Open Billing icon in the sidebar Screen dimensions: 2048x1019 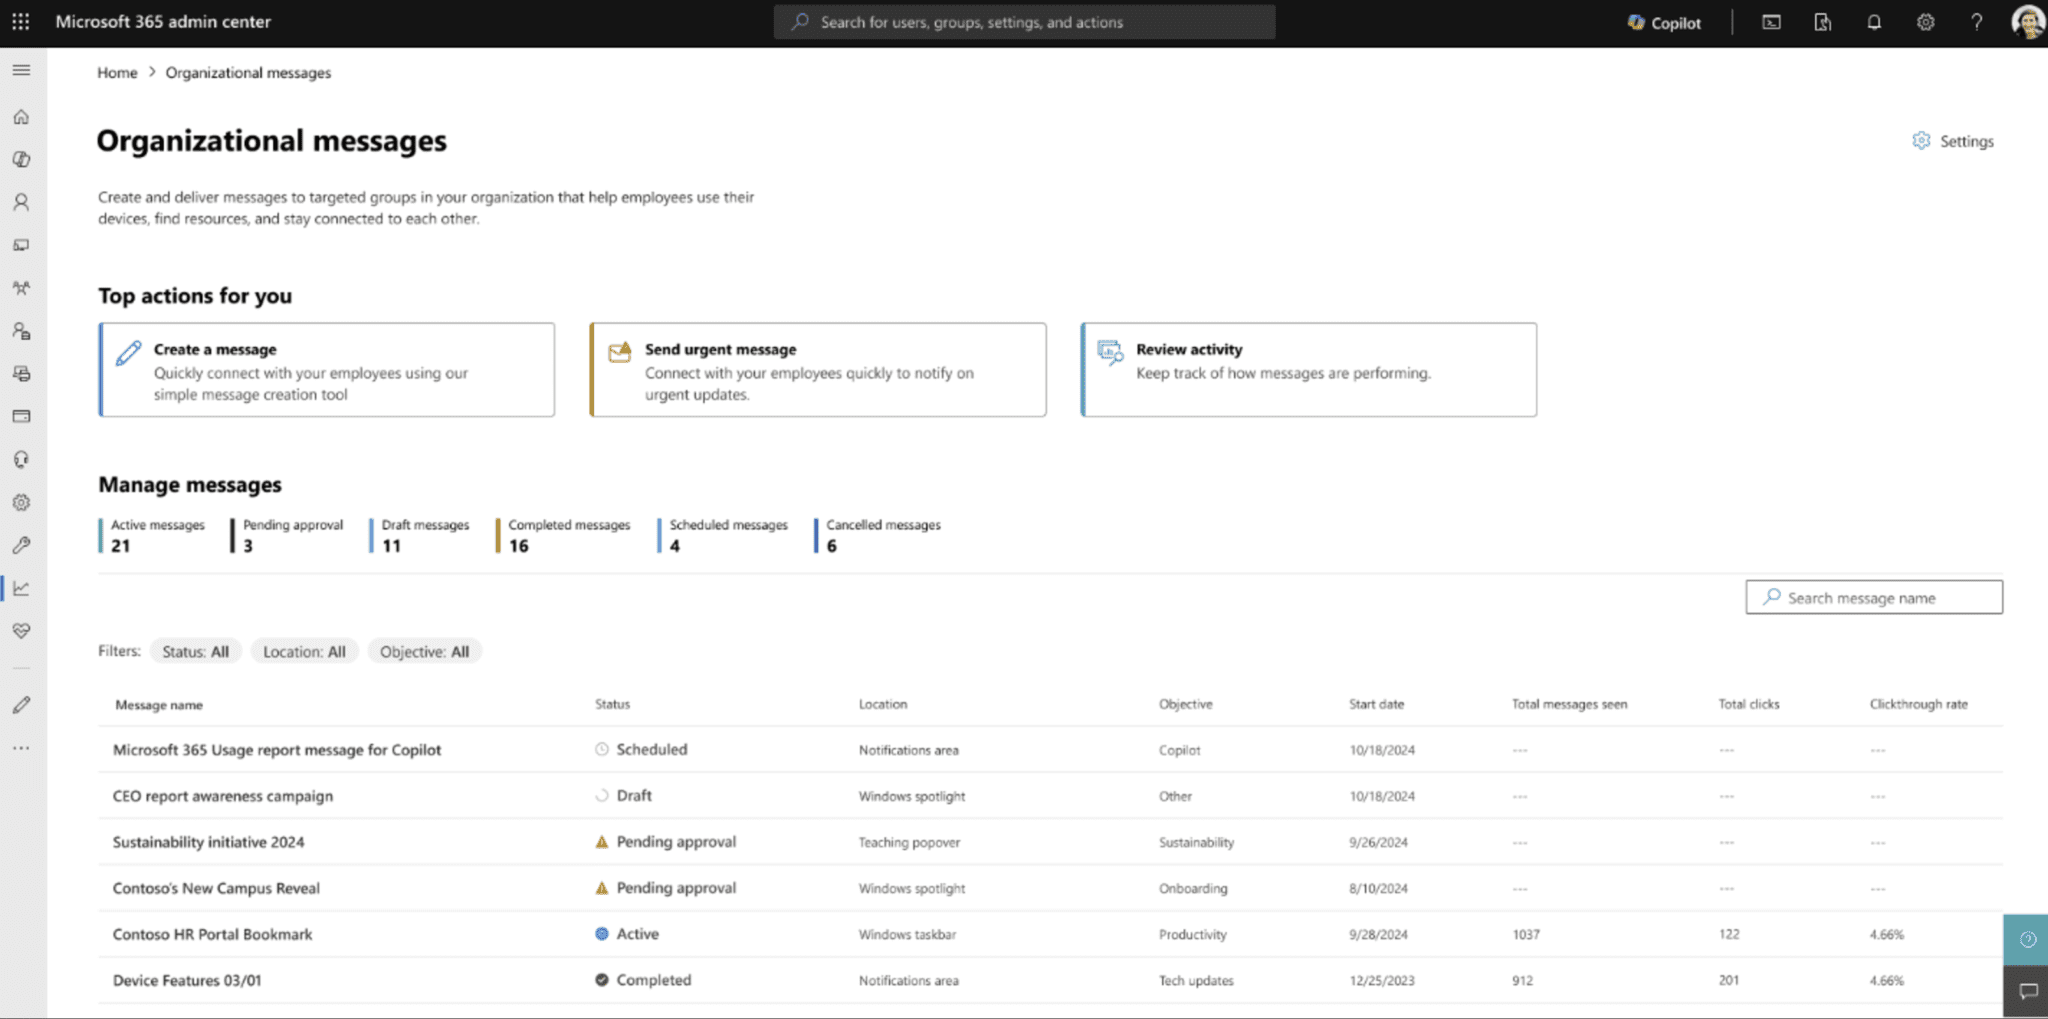pos(20,415)
